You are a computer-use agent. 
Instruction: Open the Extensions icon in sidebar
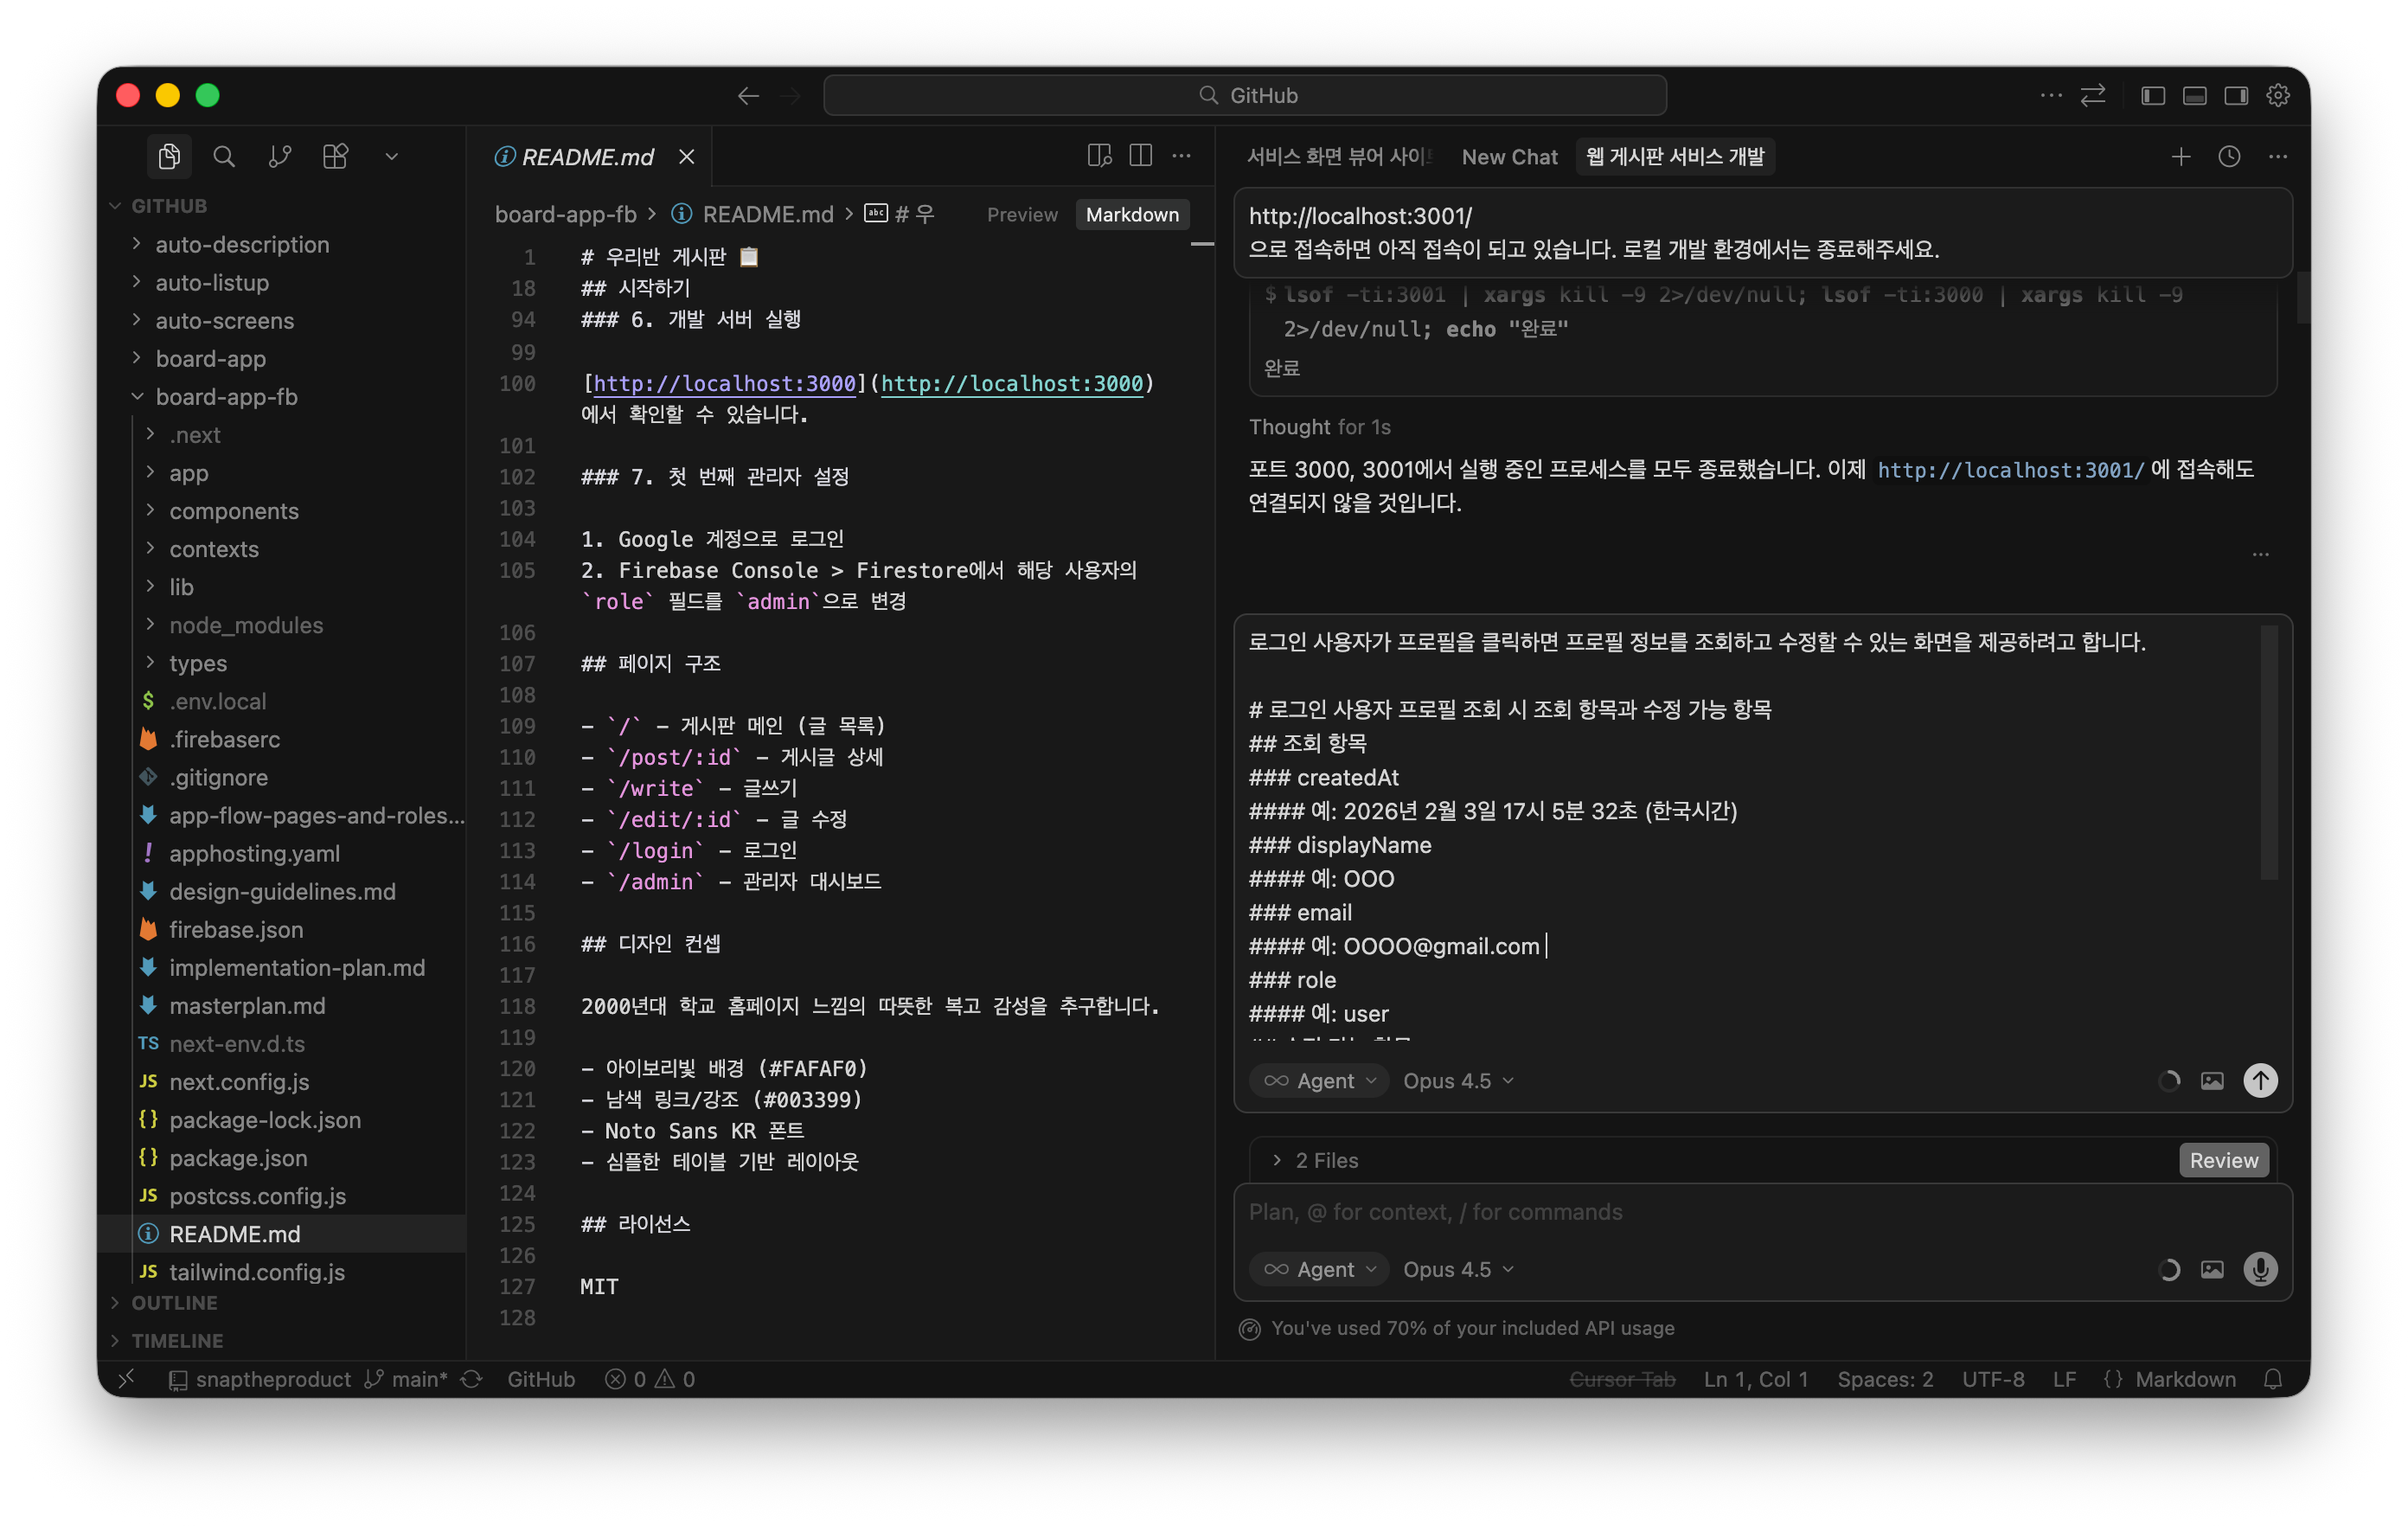click(x=335, y=156)
